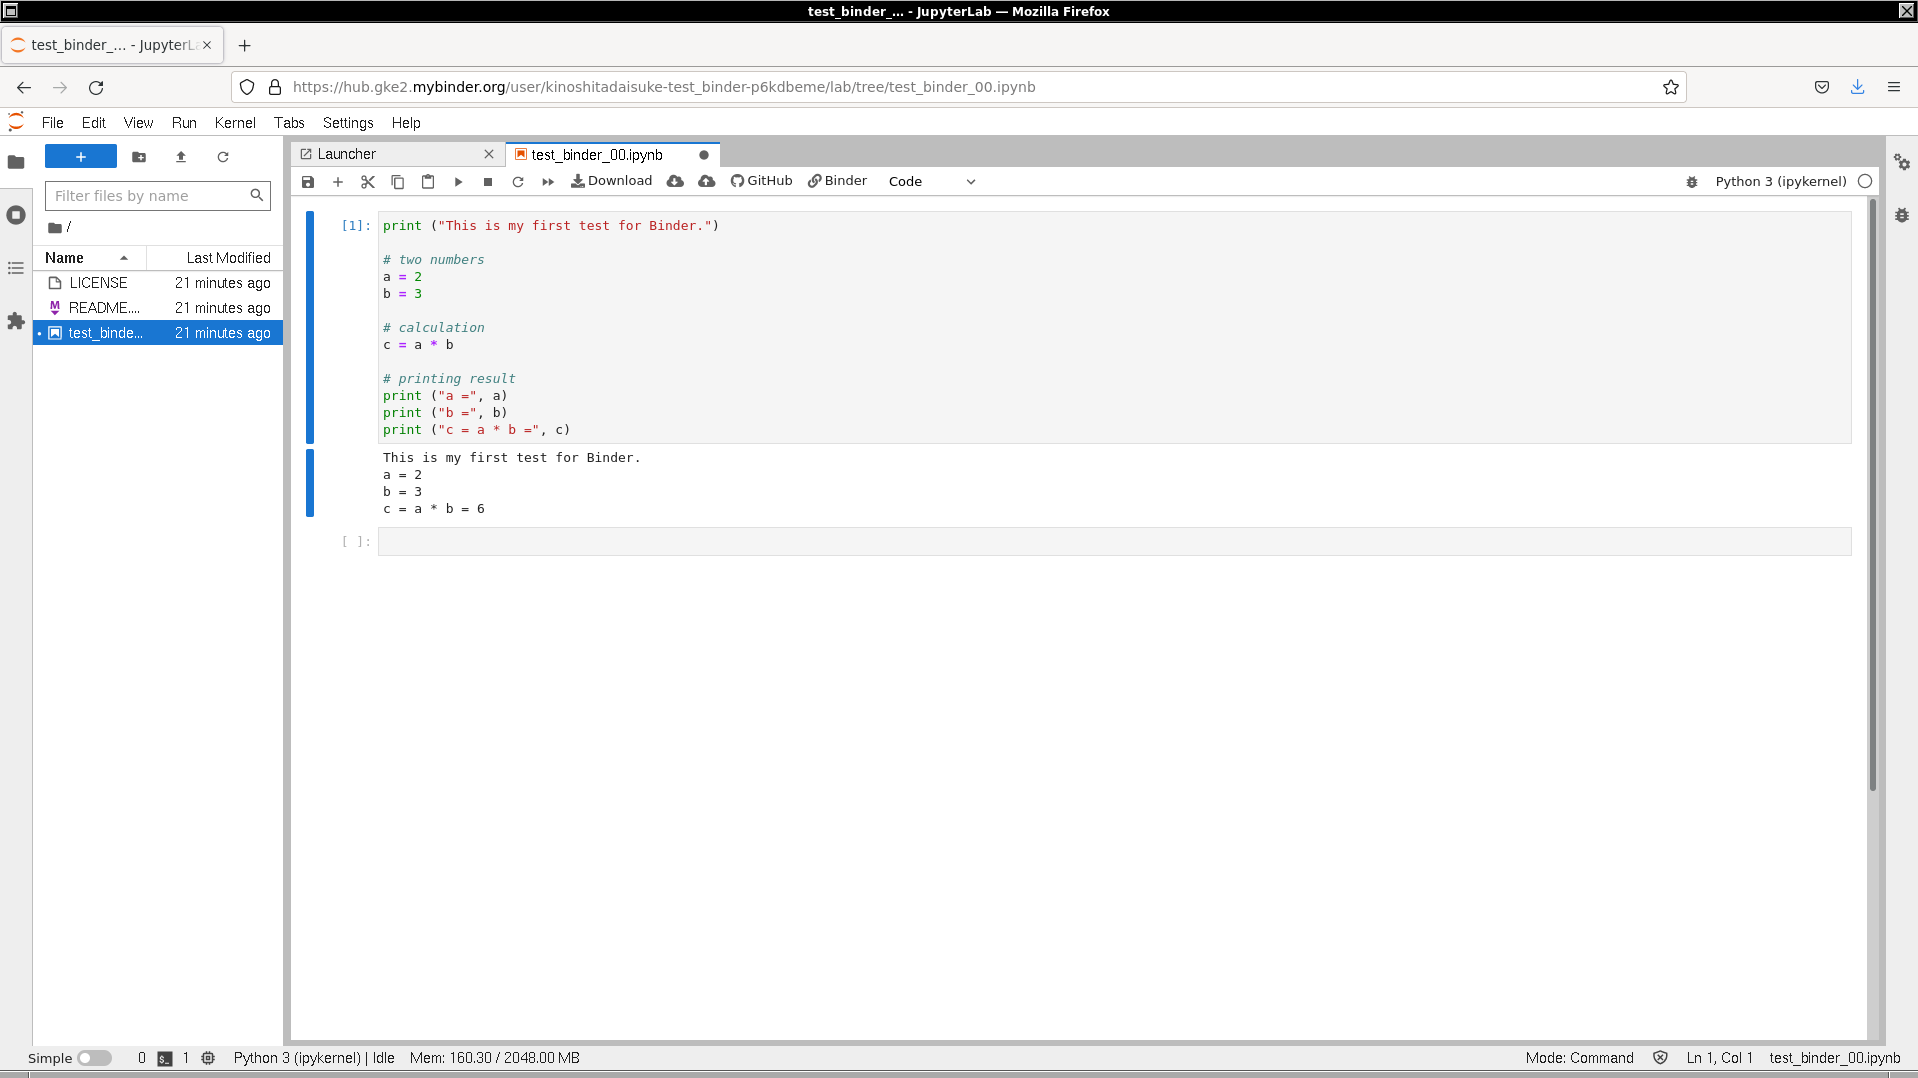Click the GitHub toolbar button

click(x=761, y=181)
